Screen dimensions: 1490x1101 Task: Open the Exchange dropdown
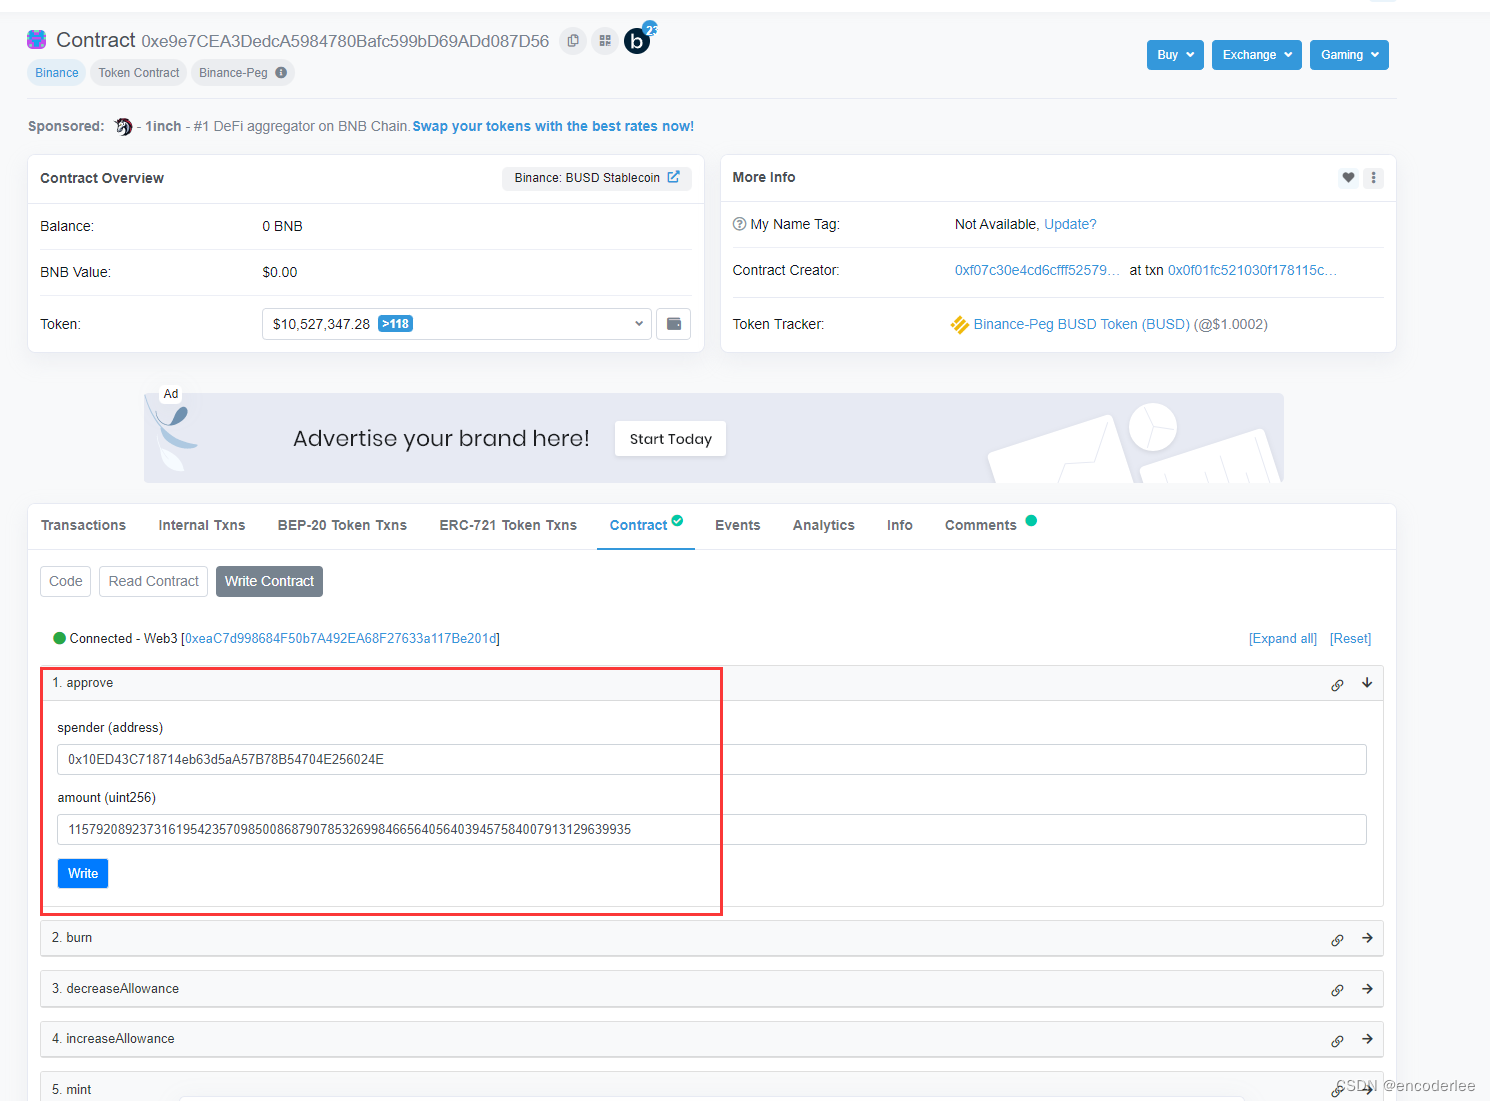tap(1257, 55)
